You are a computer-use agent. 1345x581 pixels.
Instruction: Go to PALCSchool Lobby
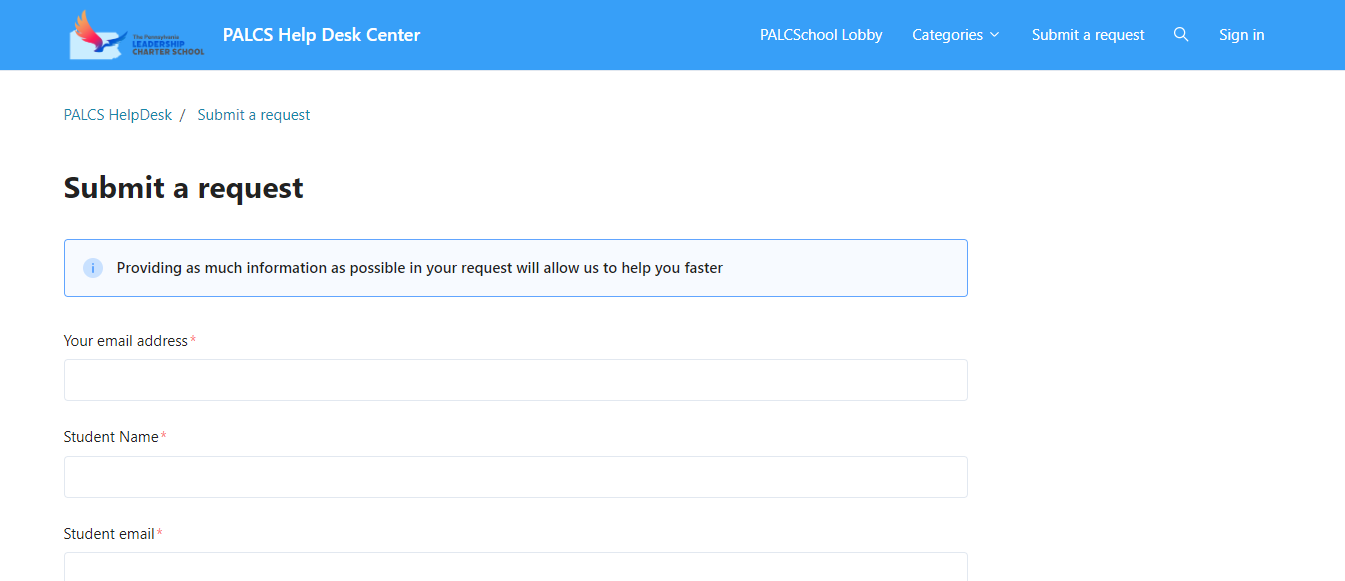(x=821, y=35)
